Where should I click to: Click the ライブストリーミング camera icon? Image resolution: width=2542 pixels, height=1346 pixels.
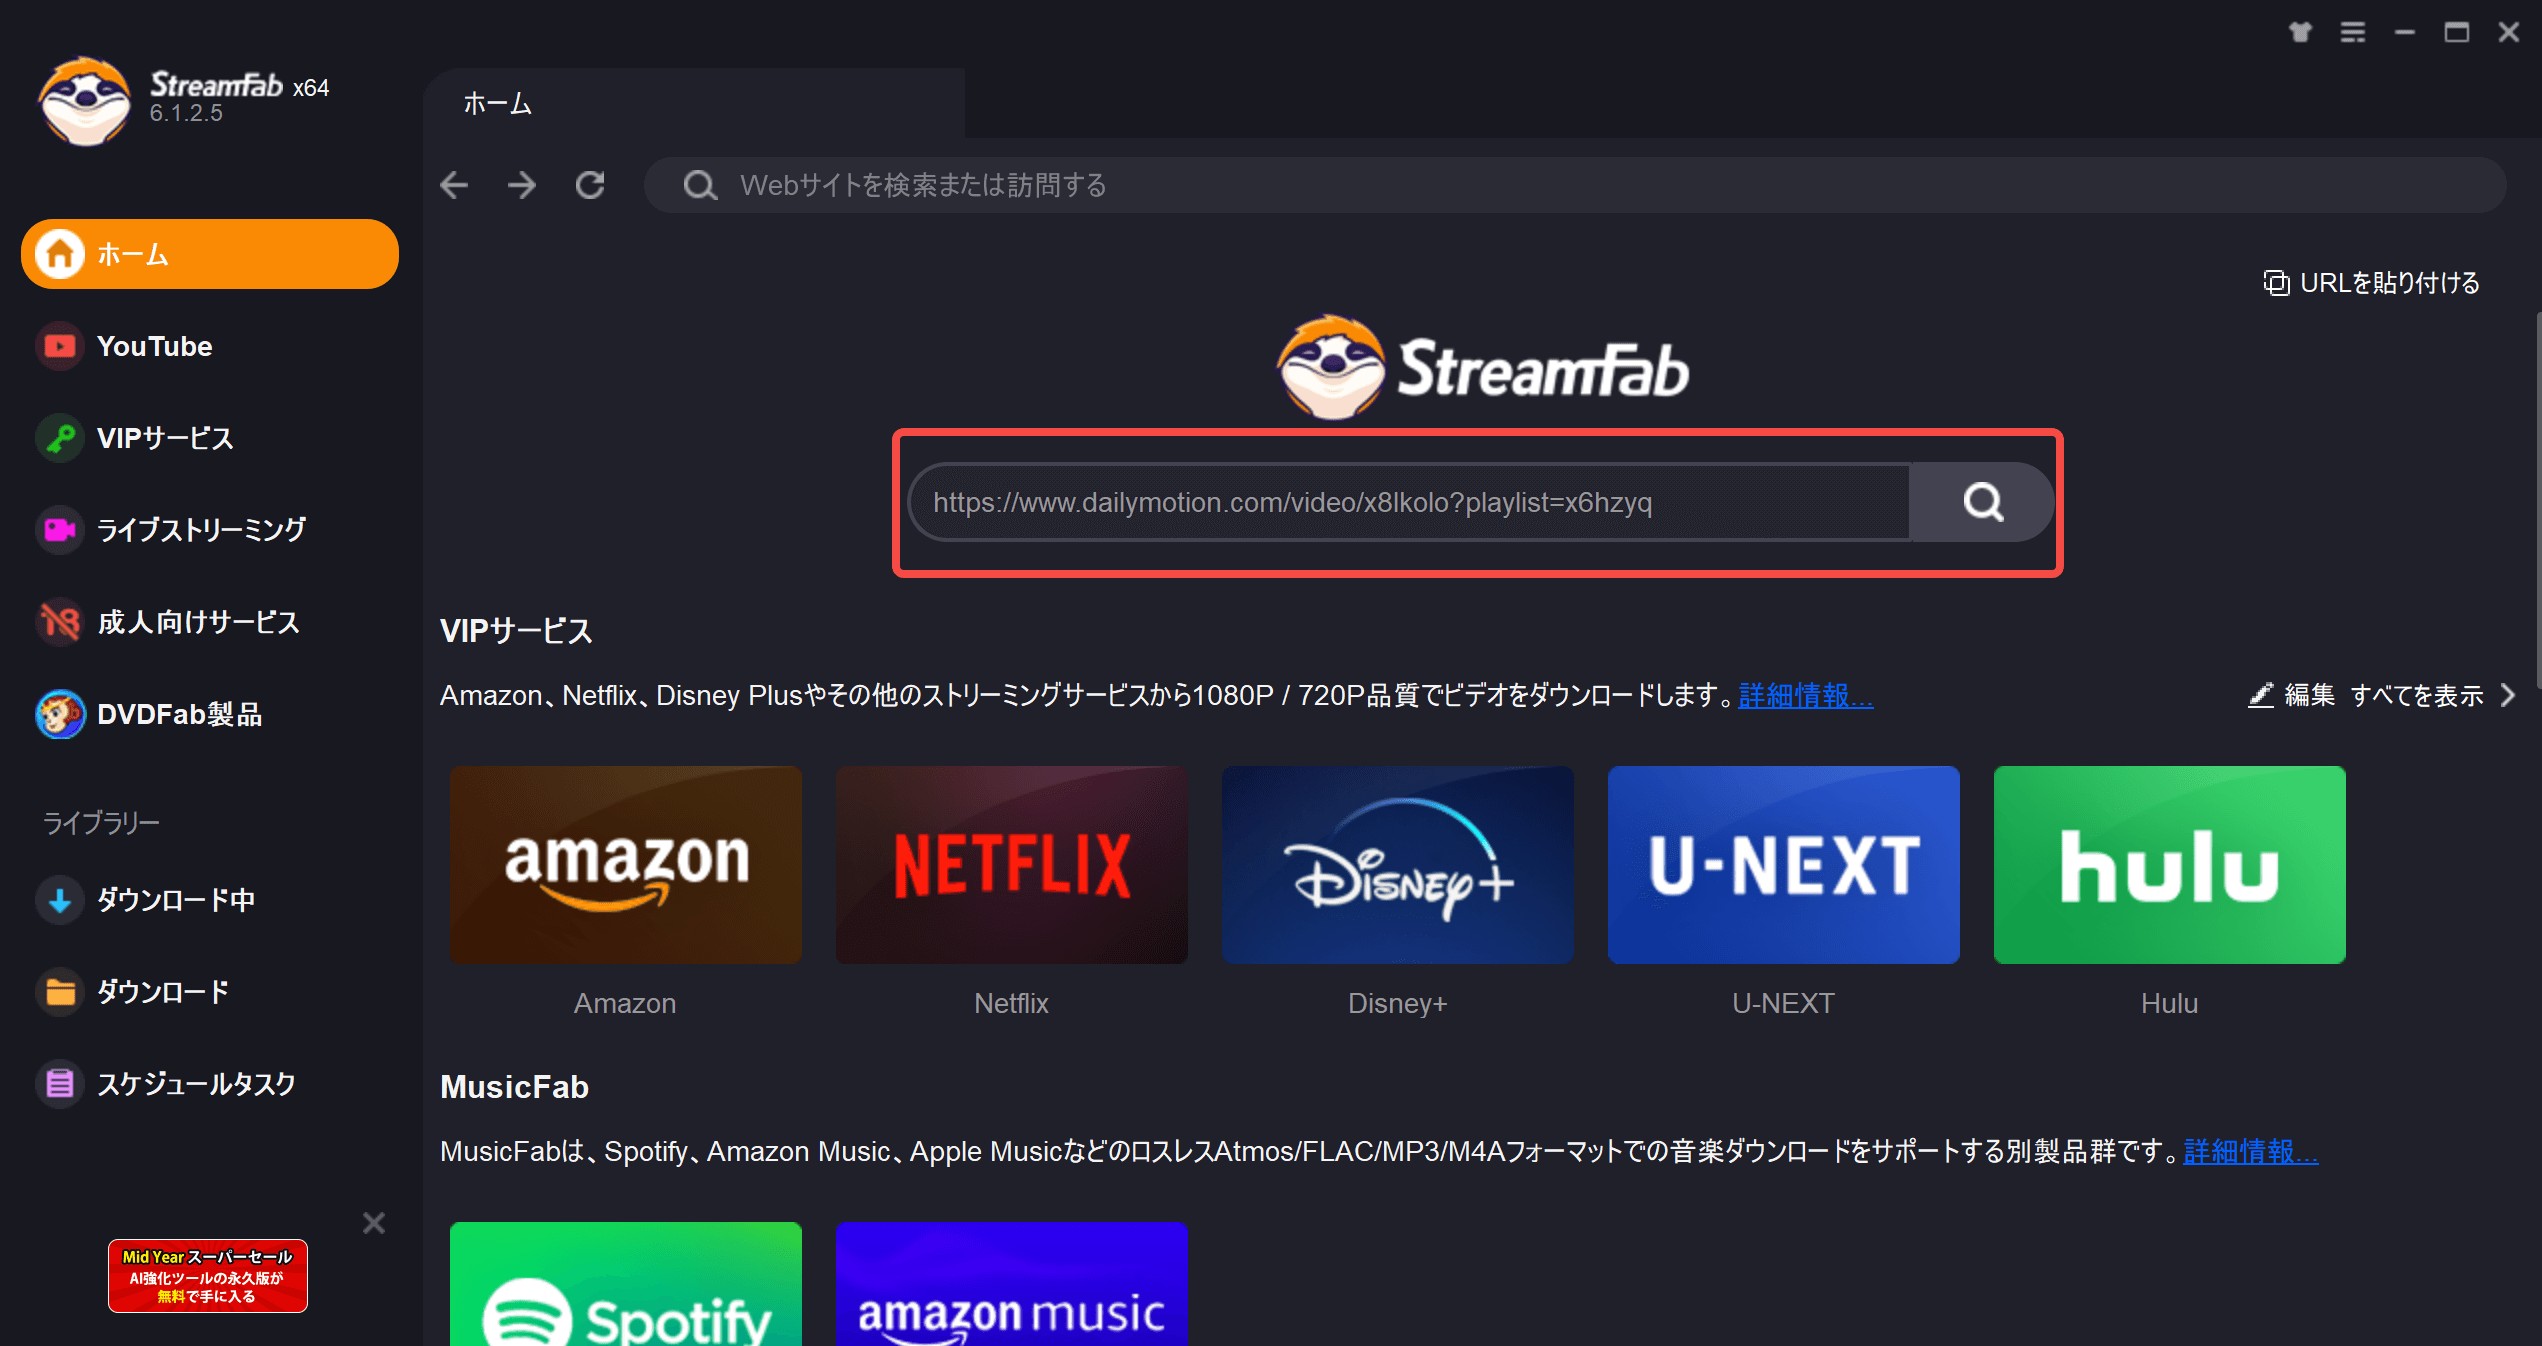pos(60,530)
